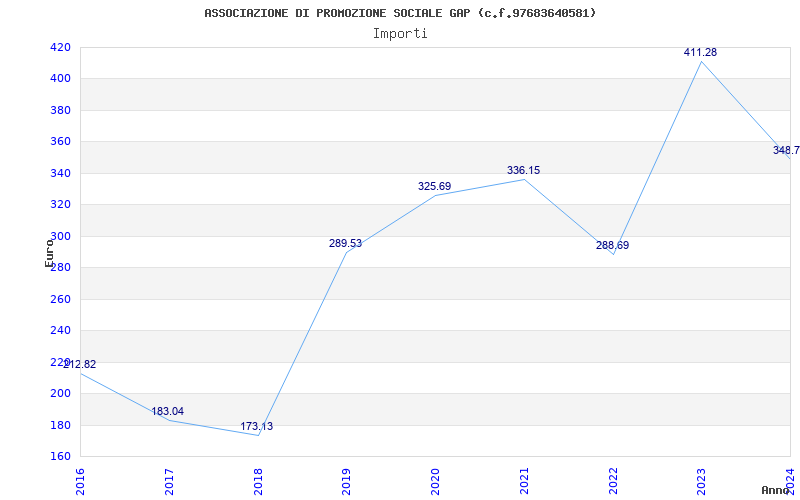Click the 320 y-axis tick label
This screenshot has width=800, height=500.
click(x=60, y=205)
